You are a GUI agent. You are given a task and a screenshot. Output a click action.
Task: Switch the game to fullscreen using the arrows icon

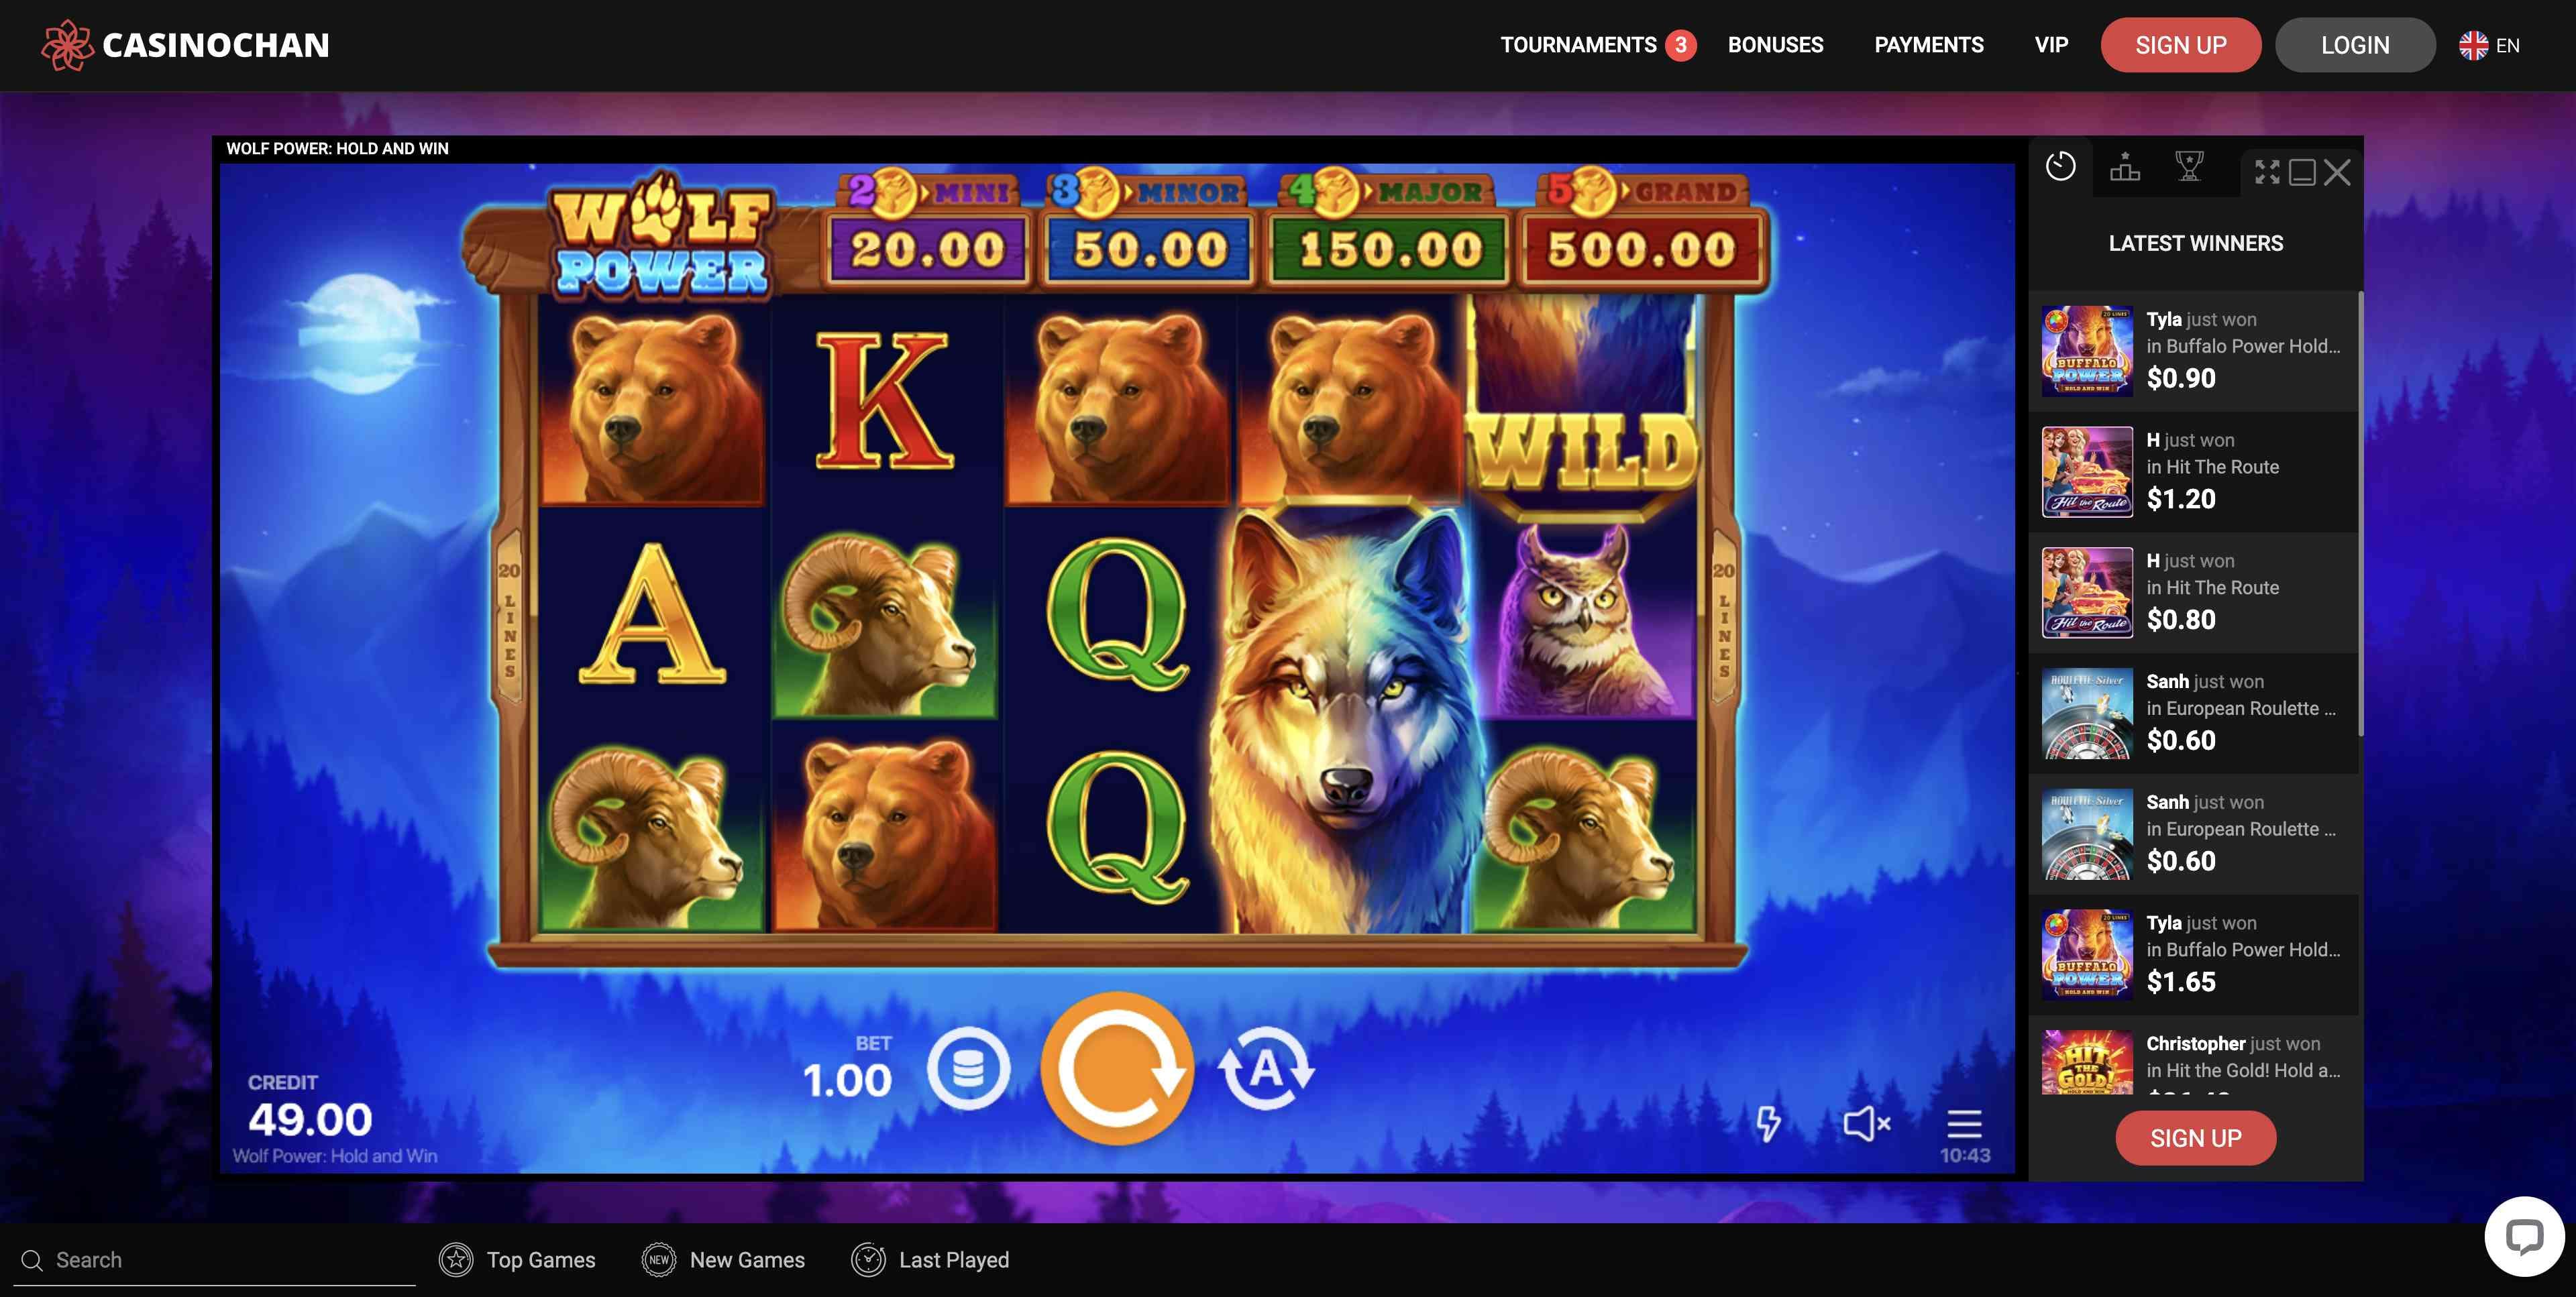(2267, 172)
